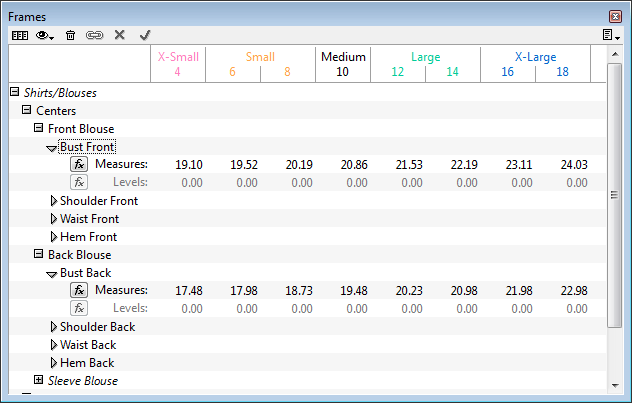The width and height of the screenshot is (632, 403).
Task: Expand the Sleeve Blouse node
Action: coord(39,381)
